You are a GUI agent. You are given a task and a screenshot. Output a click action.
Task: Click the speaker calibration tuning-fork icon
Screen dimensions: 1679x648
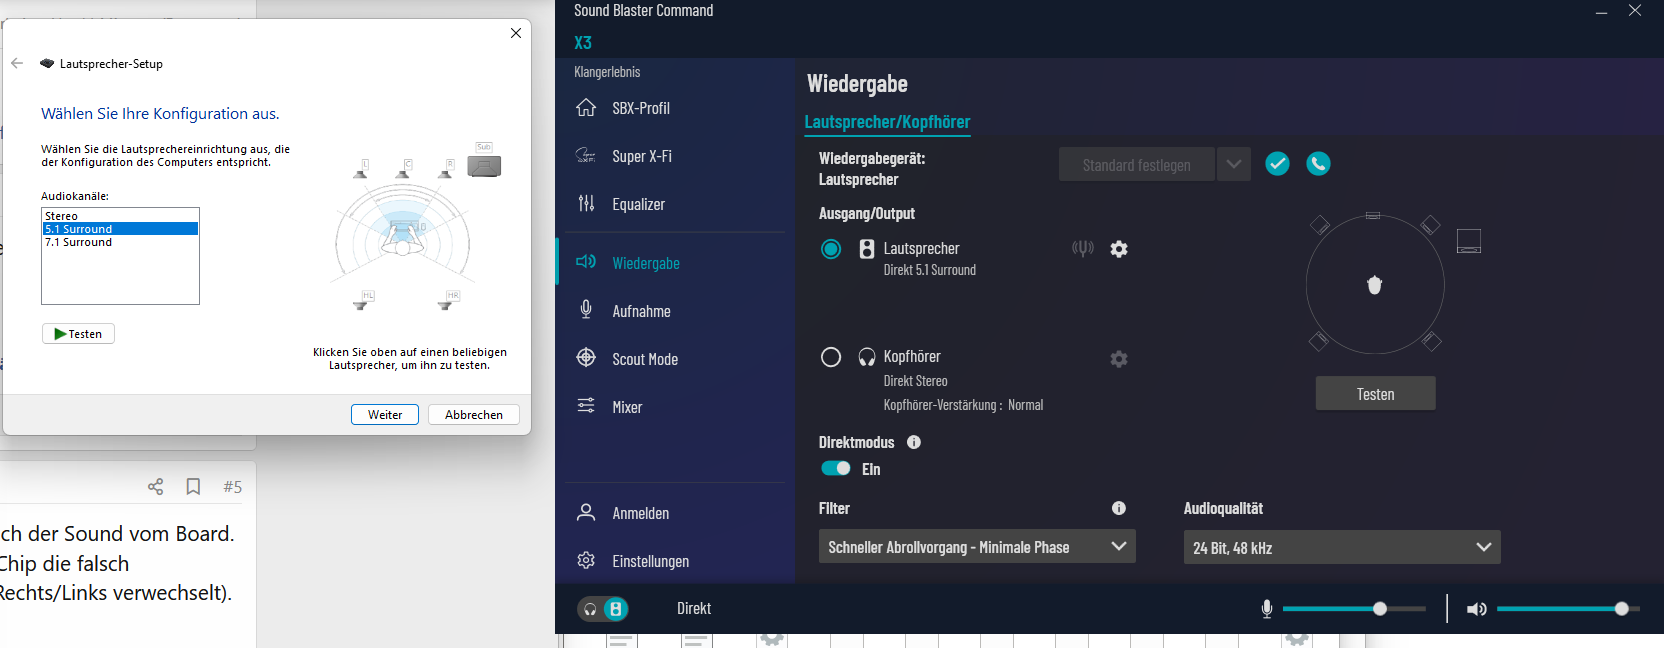(x=1082, y=248)
